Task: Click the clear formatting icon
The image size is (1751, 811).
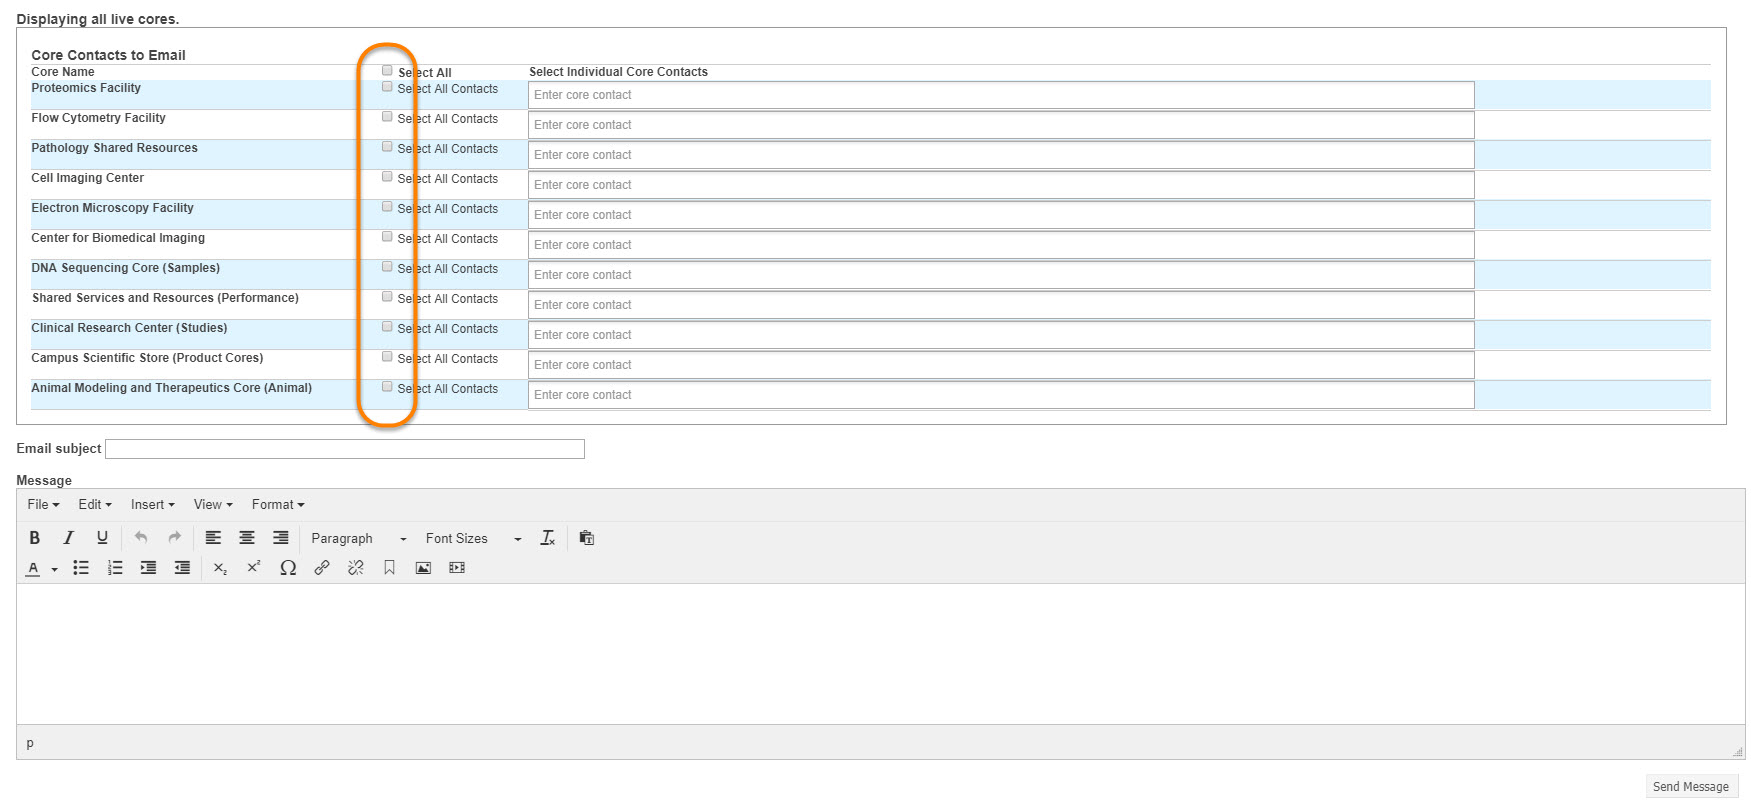Action: pos(548,538)
